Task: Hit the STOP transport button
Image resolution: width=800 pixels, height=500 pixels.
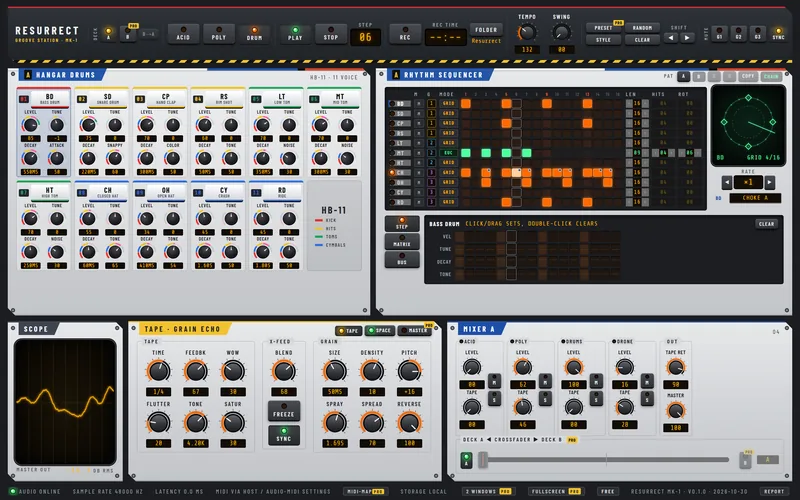Action: 331,34
